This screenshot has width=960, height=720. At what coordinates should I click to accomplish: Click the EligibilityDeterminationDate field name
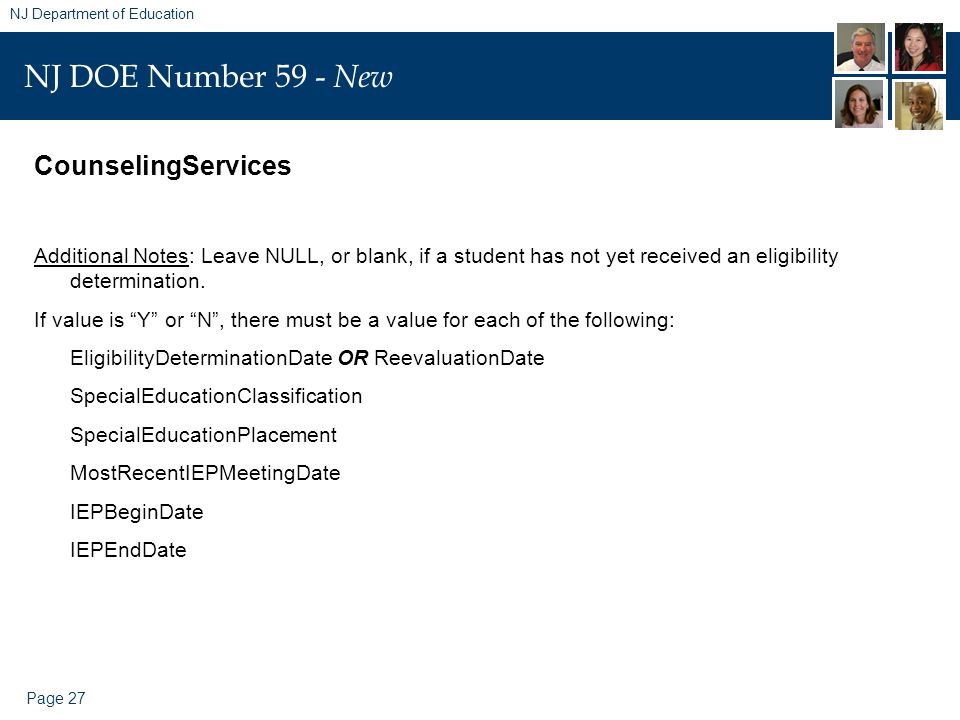pos(201,358)
